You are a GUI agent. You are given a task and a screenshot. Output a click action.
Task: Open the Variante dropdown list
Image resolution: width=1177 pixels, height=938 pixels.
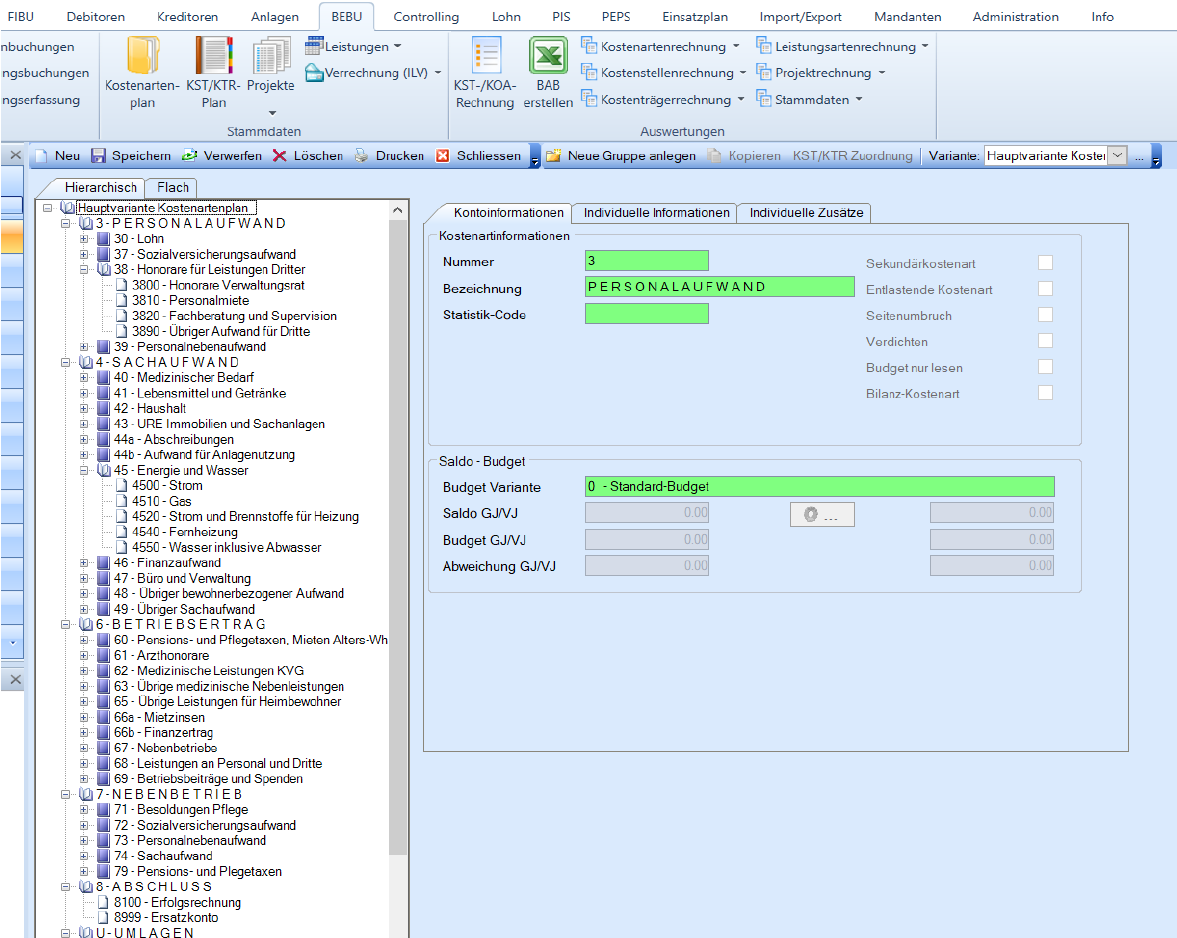pos(1116,156)
